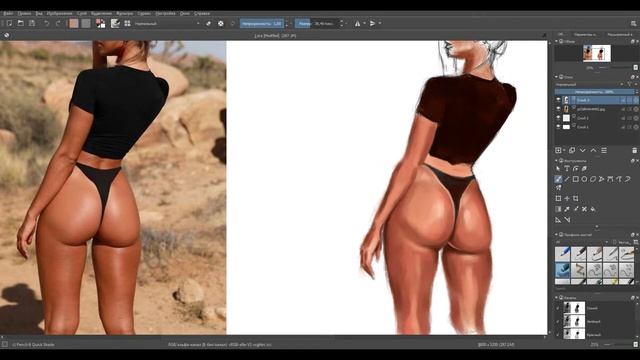Screen dimensions: 640x360
Task: Hide layer Слой 1
Action: [x=558, y=127]
